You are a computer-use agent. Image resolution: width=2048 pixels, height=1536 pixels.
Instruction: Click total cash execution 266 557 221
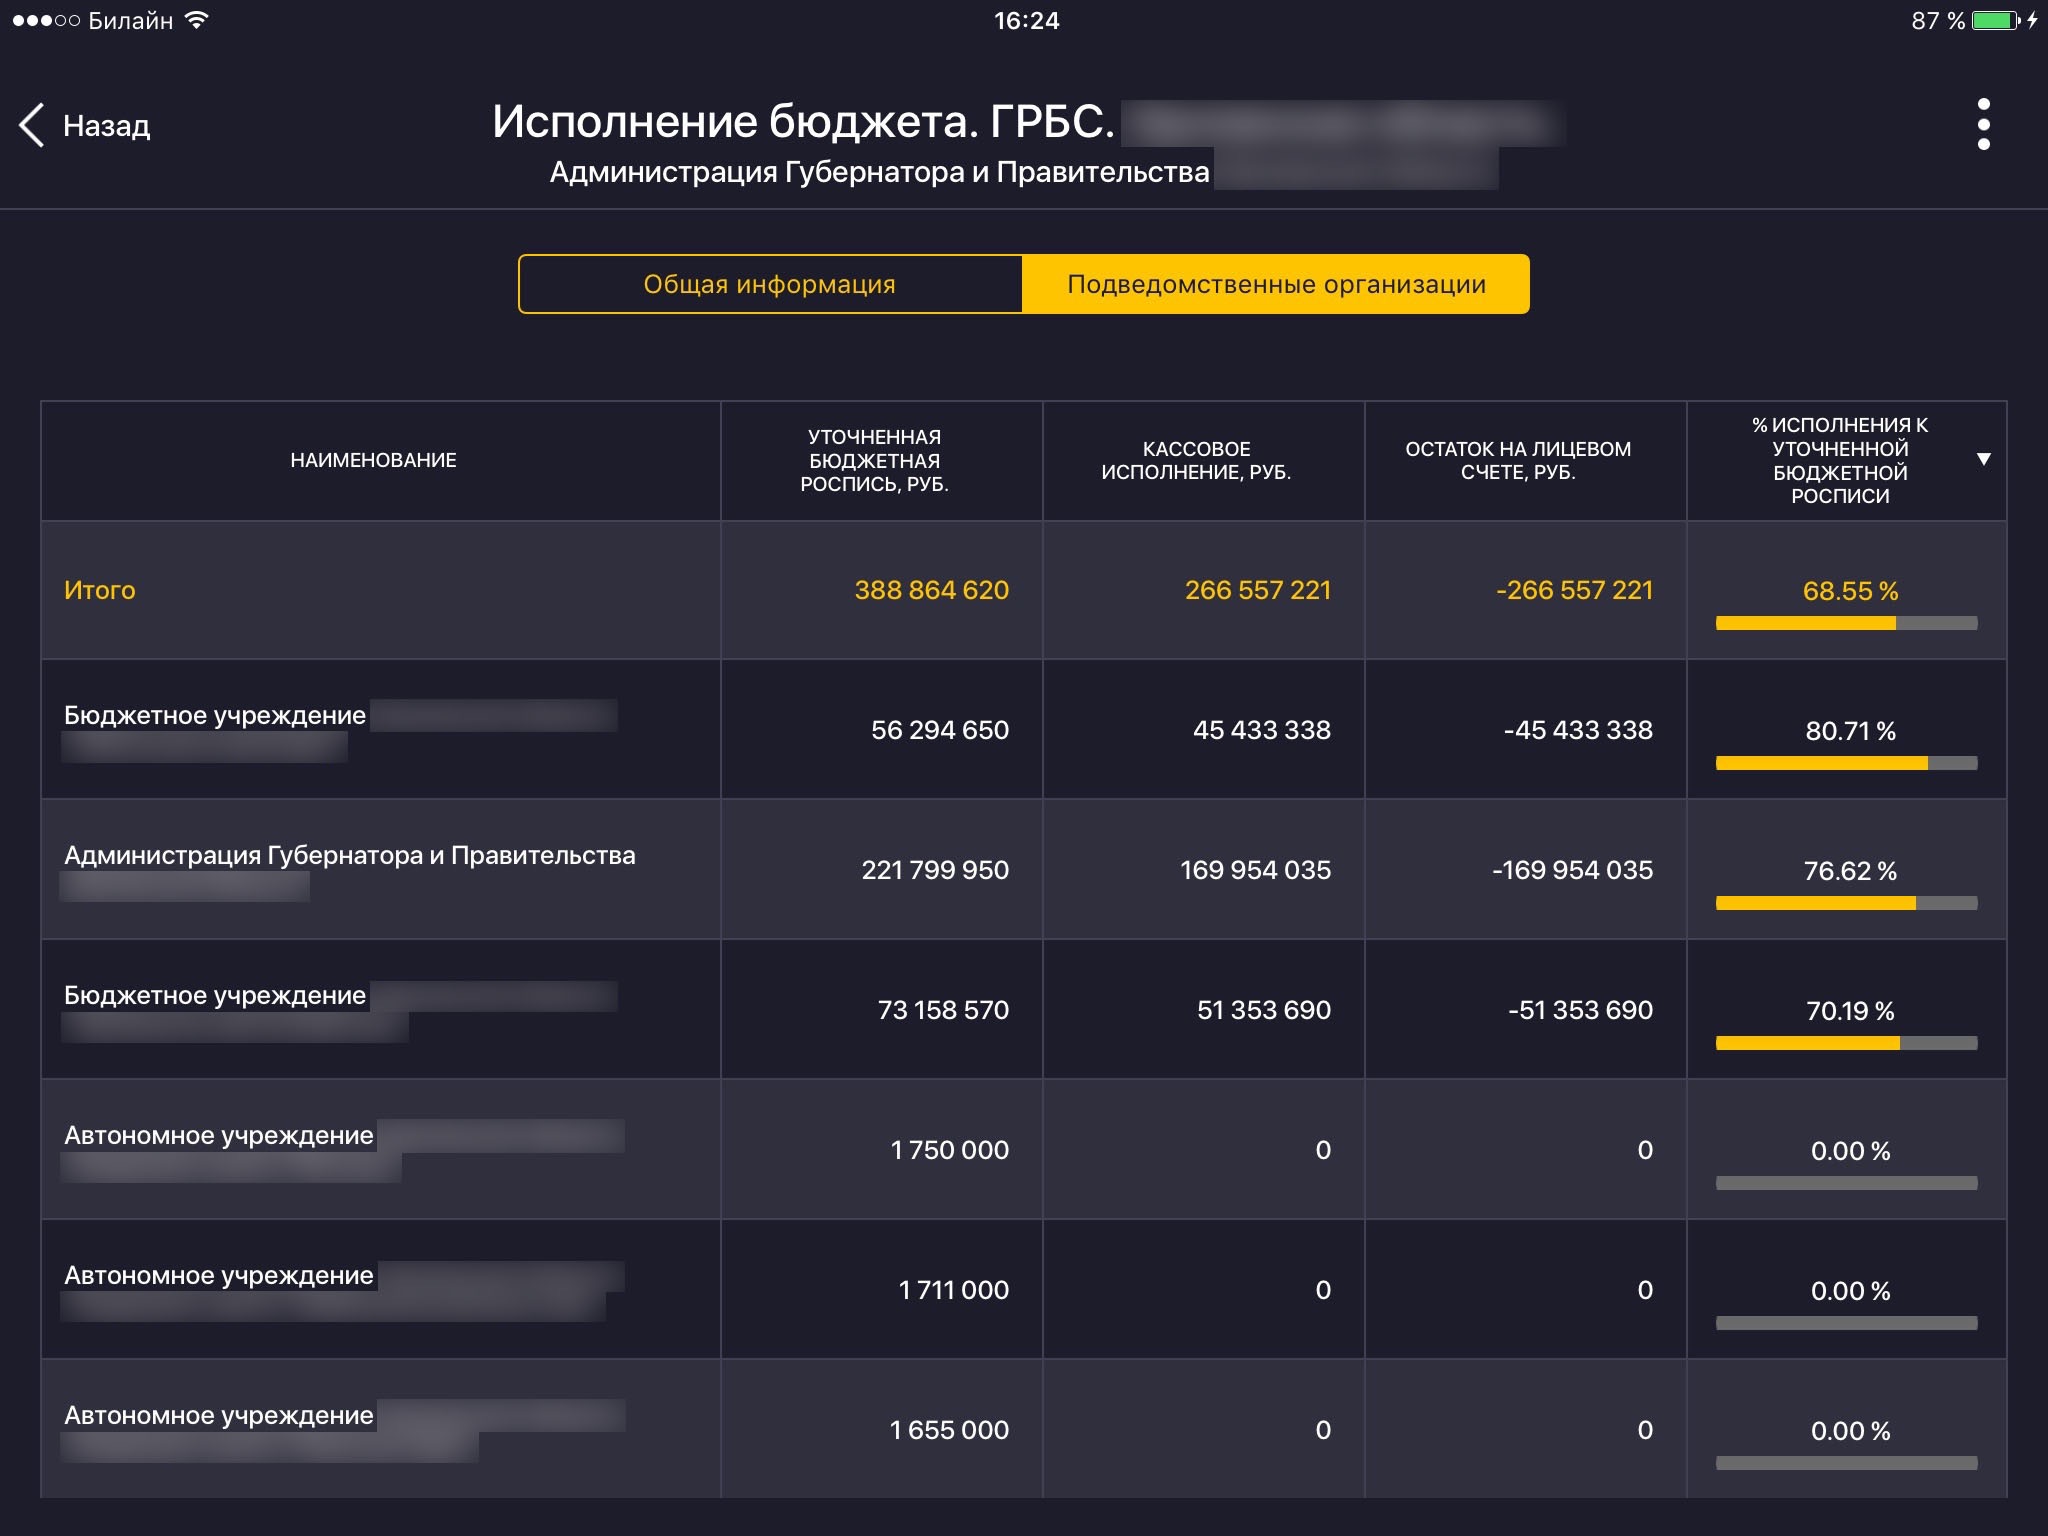(1258, 590)
